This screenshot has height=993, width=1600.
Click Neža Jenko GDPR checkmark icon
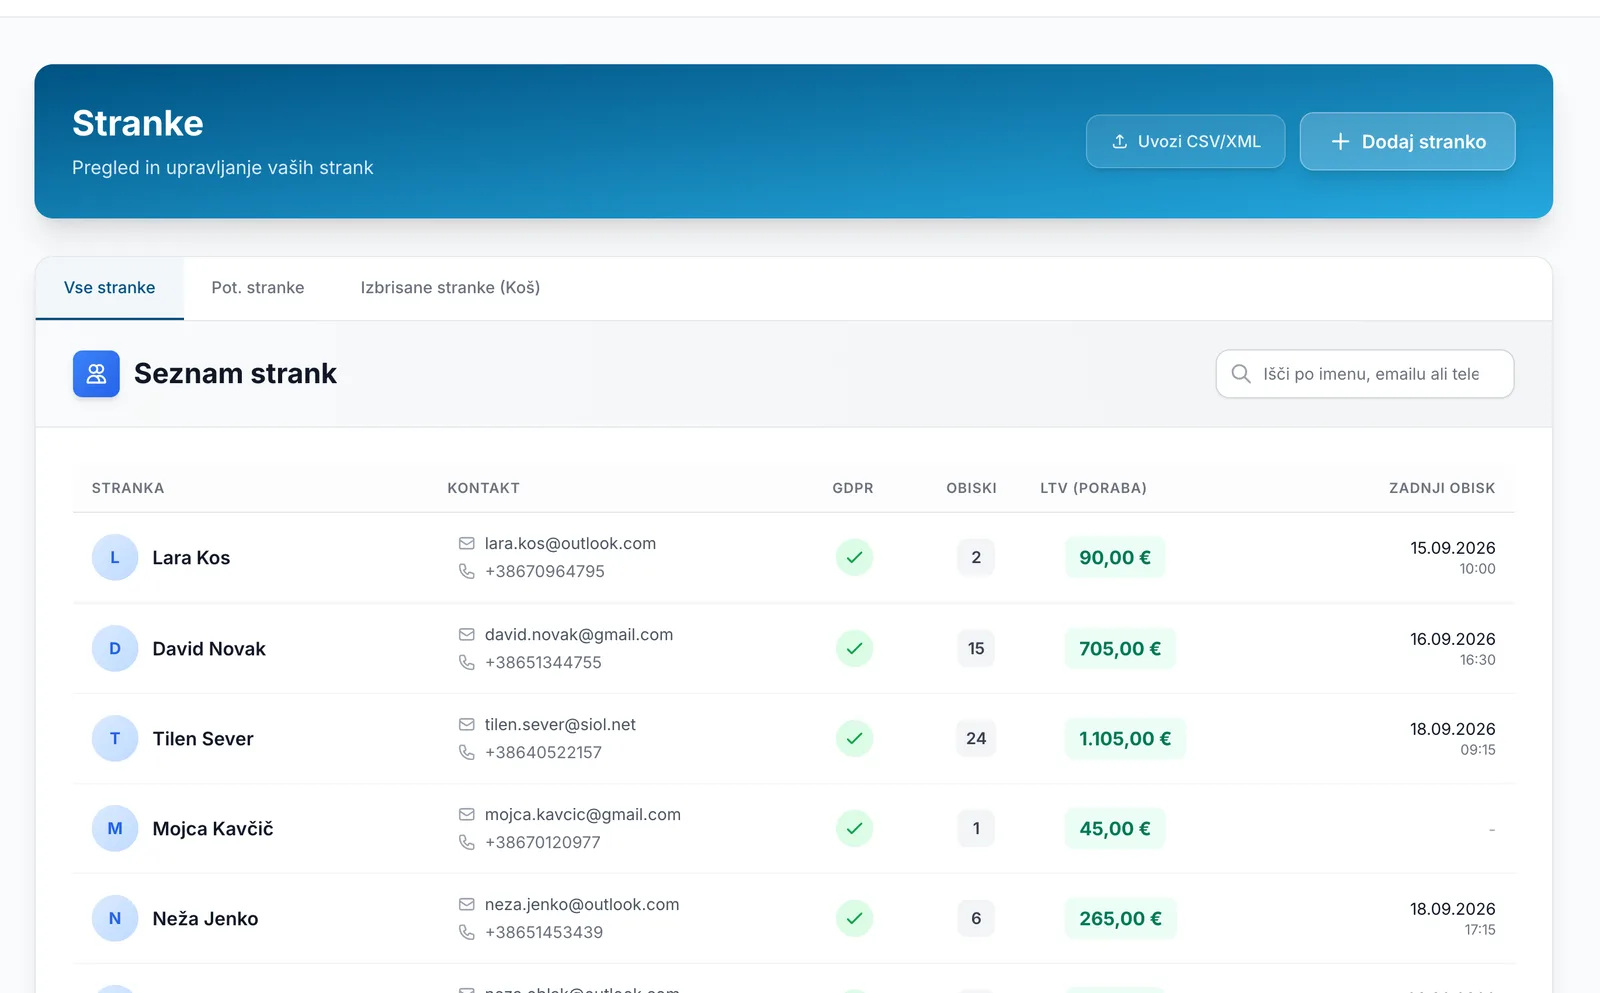pyautogui.click(x=854, y=918)
